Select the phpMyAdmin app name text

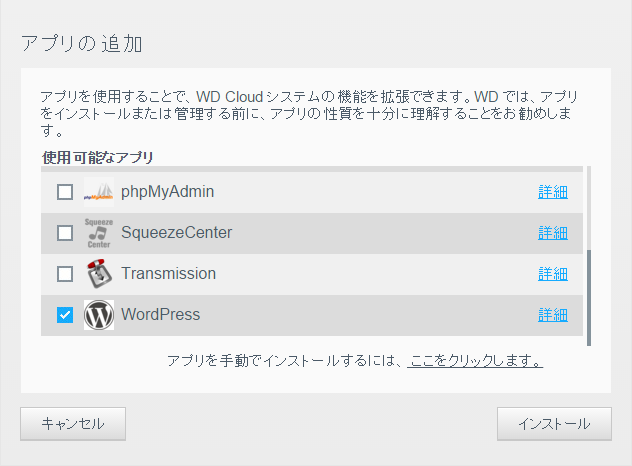tap(167, 191)
